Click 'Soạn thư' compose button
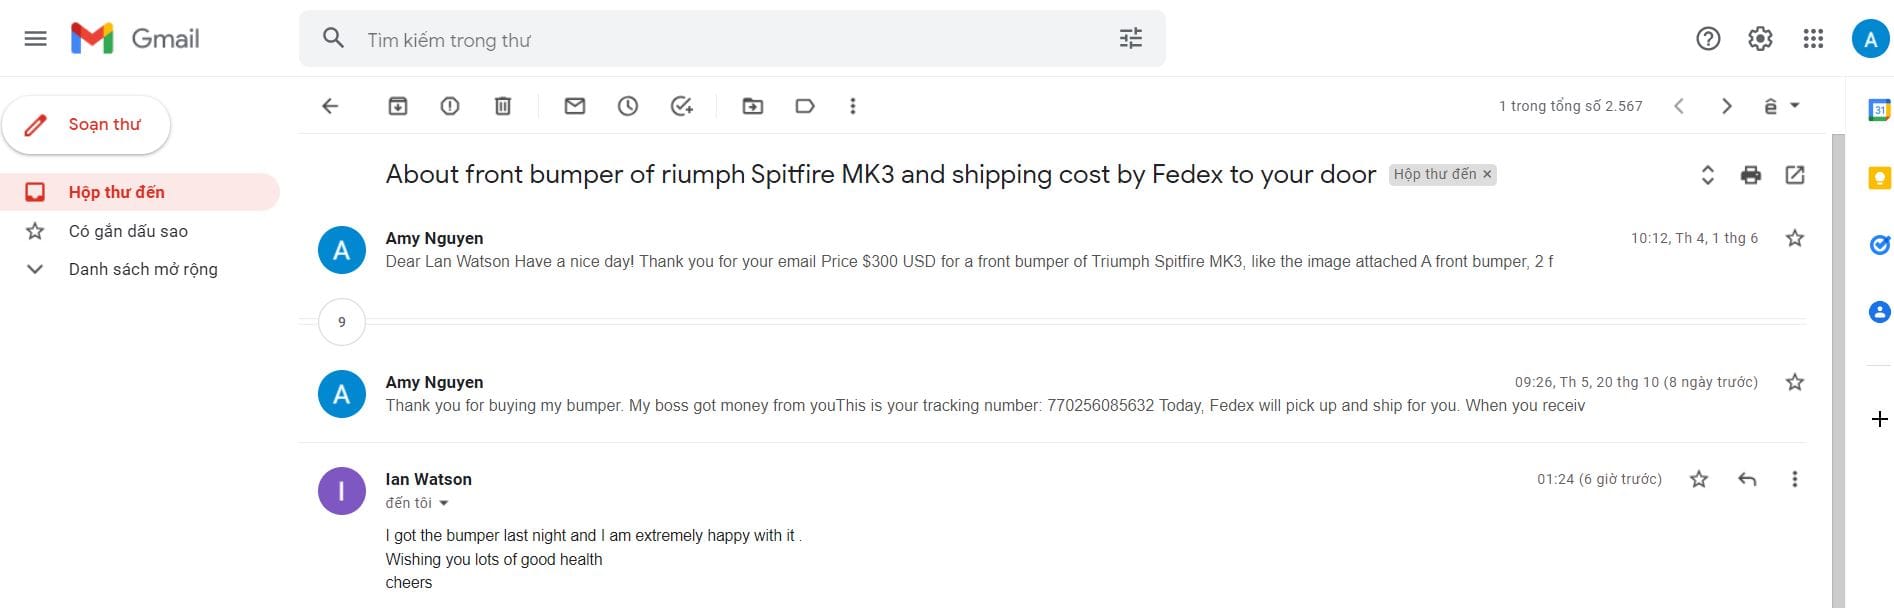Image resolution: width=1894 pixels, height=608 pixels. (x=87, y=125)
